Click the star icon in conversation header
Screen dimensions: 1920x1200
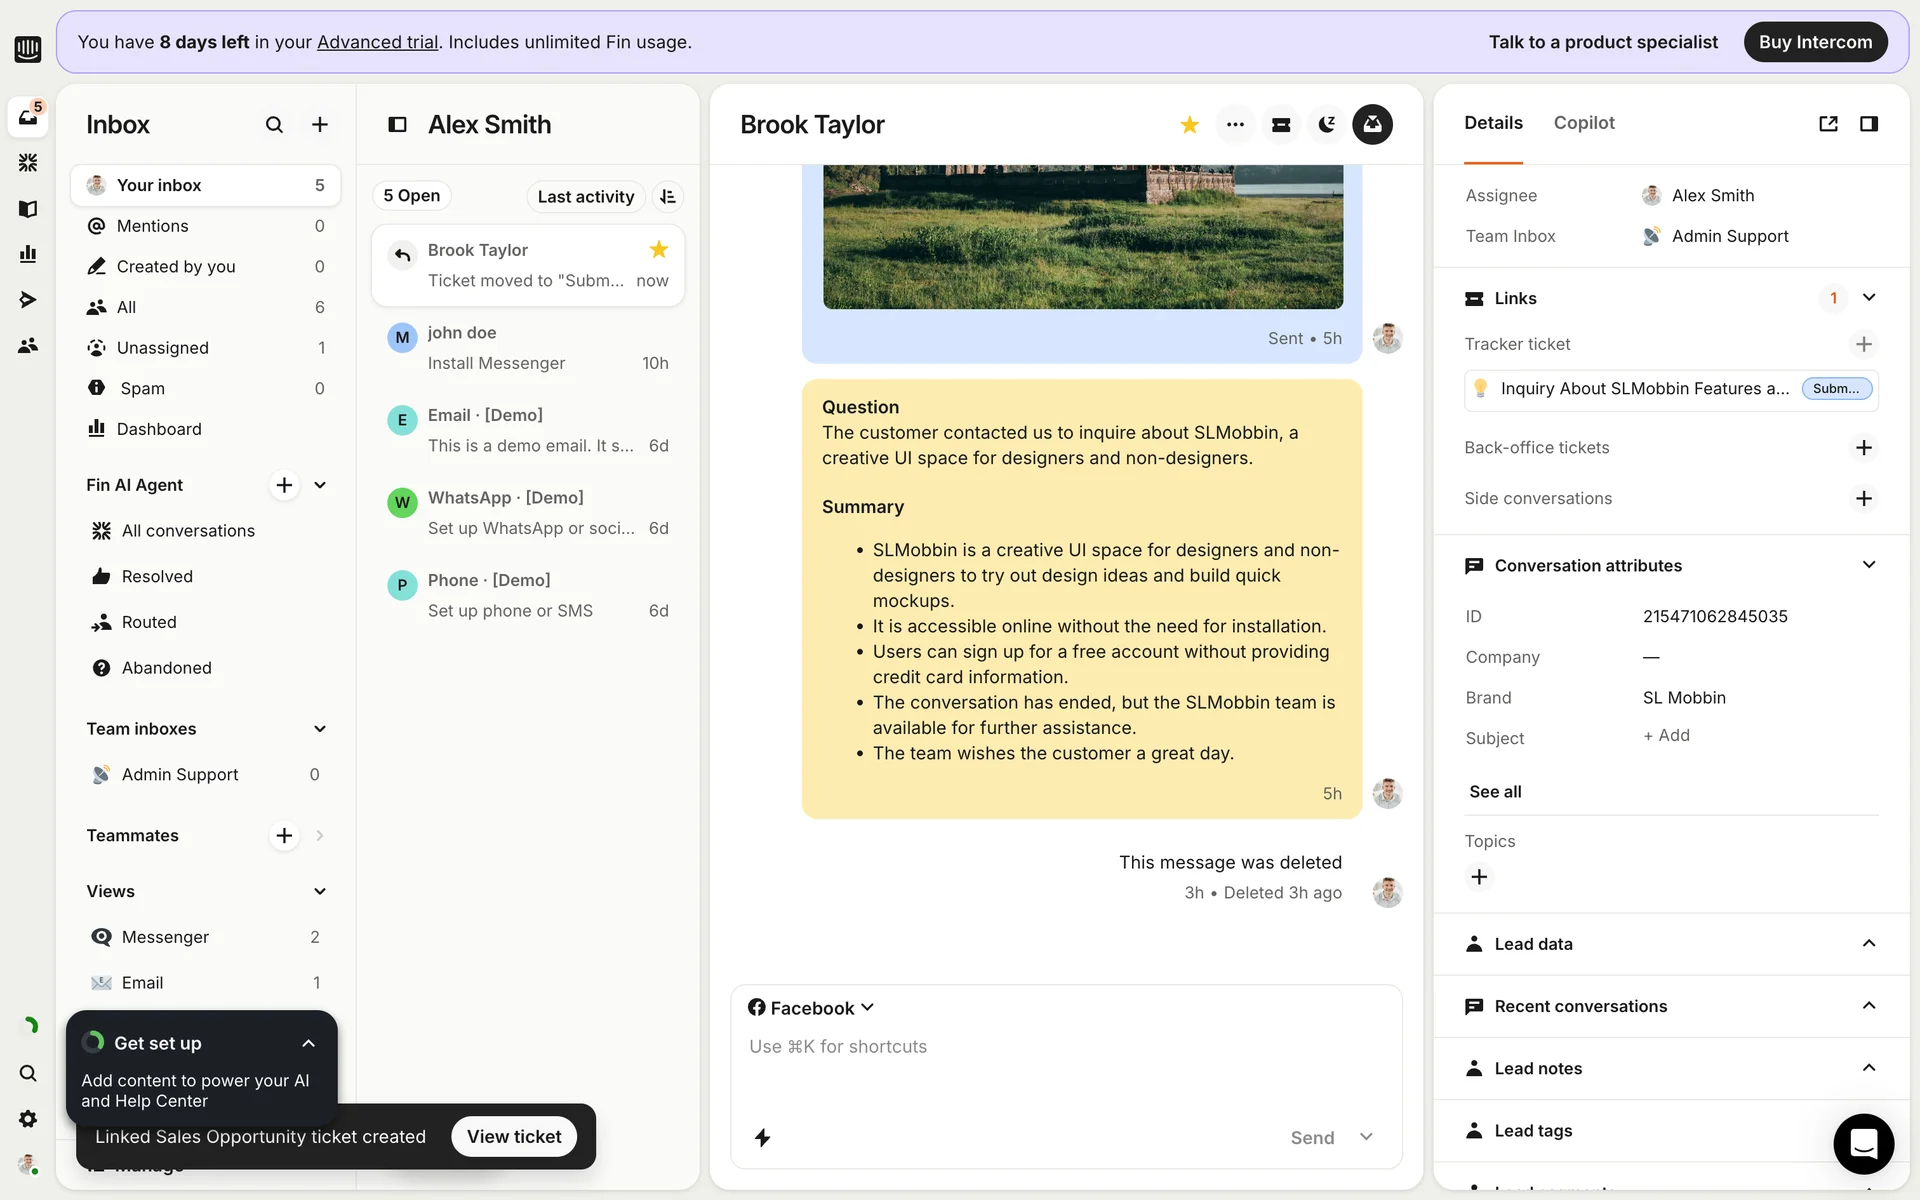point(1189,125)
